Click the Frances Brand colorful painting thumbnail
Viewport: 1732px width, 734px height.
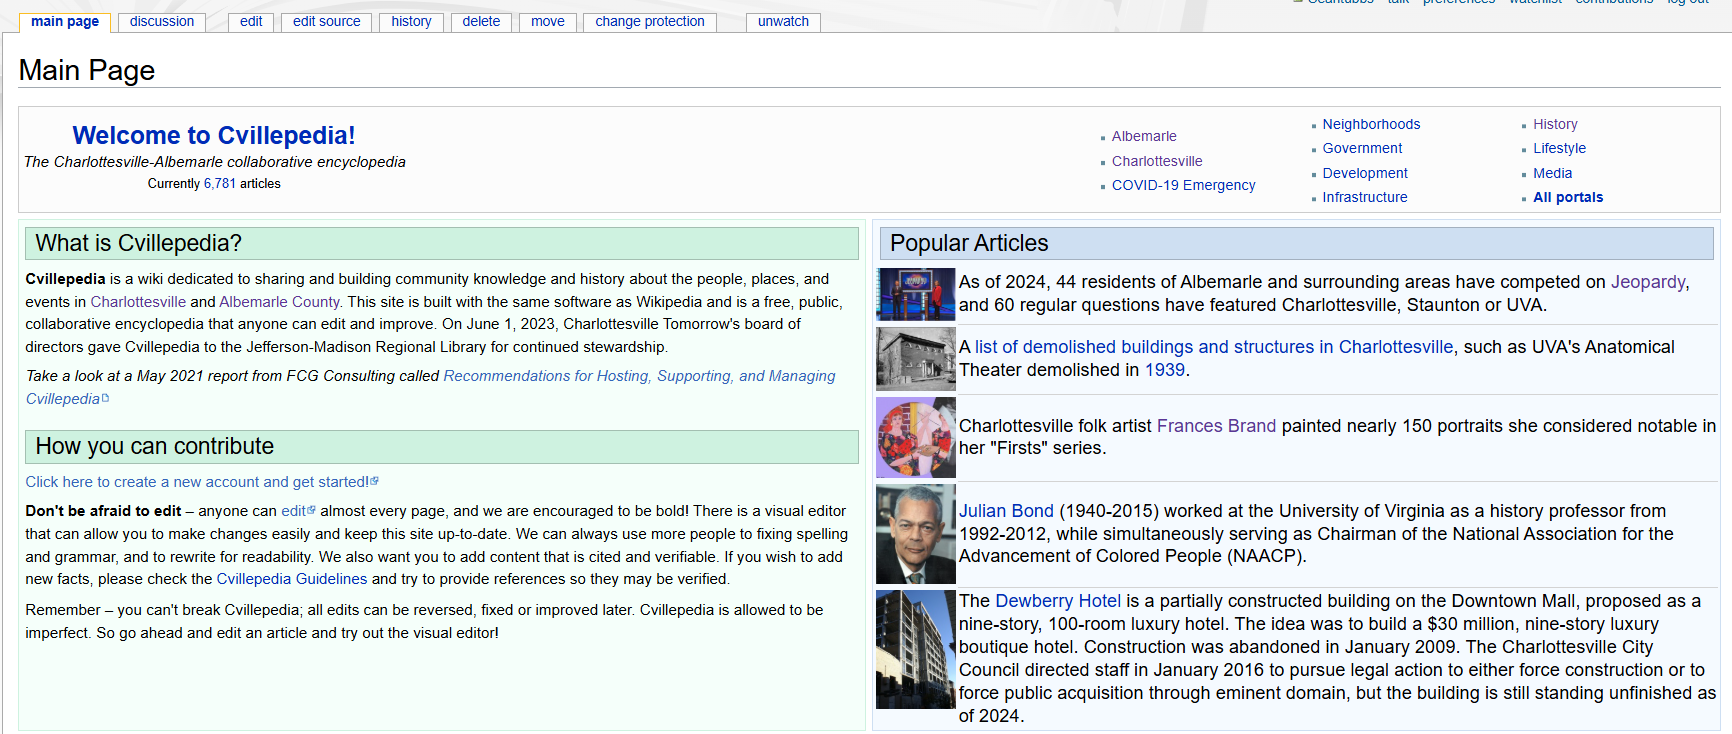916,437
